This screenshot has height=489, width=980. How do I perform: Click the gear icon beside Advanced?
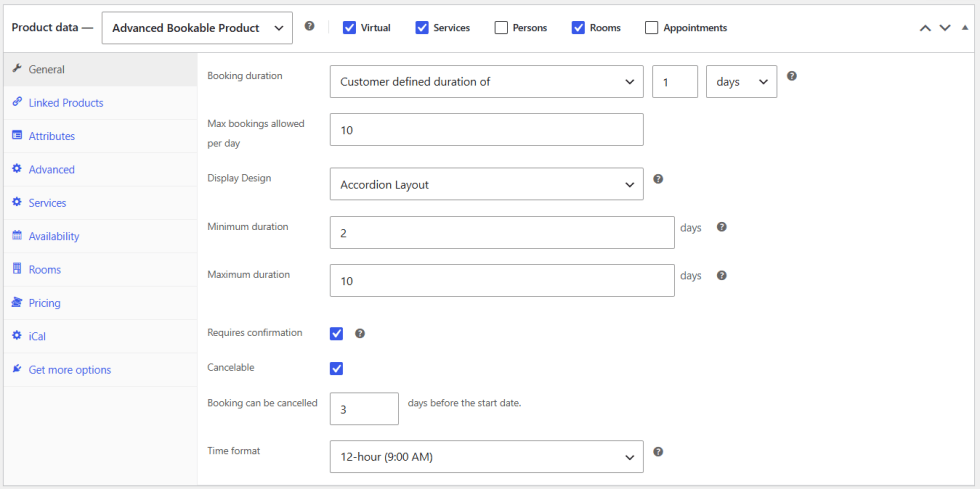17,169
